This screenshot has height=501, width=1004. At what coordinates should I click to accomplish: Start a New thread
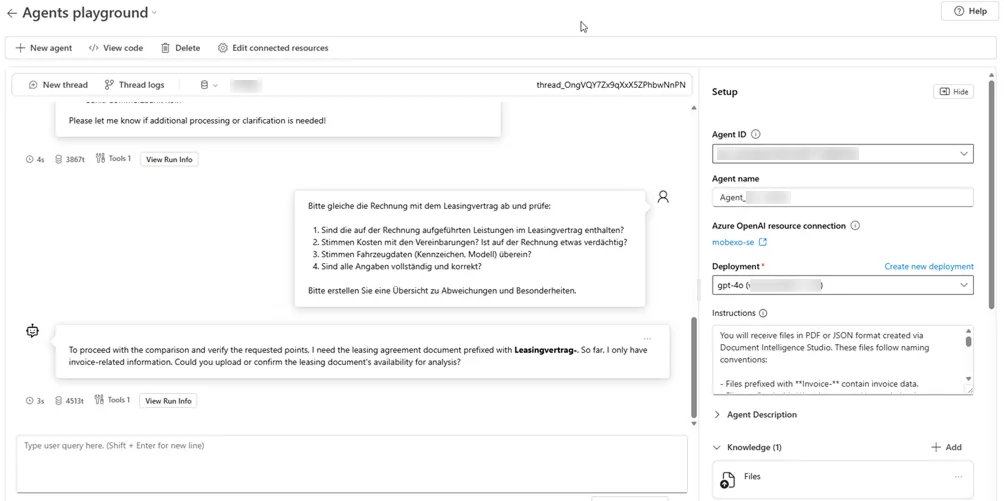58,85
